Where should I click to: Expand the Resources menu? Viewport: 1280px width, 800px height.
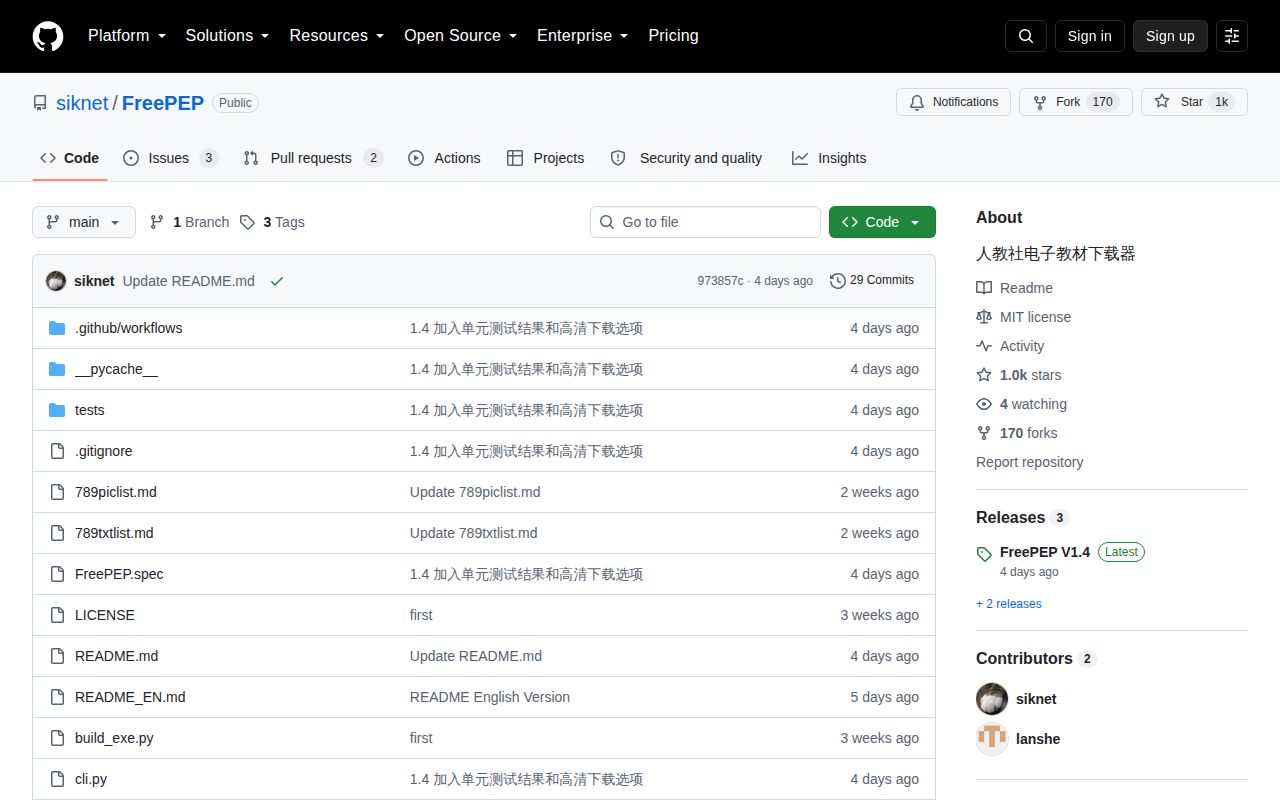click(337, 35)
